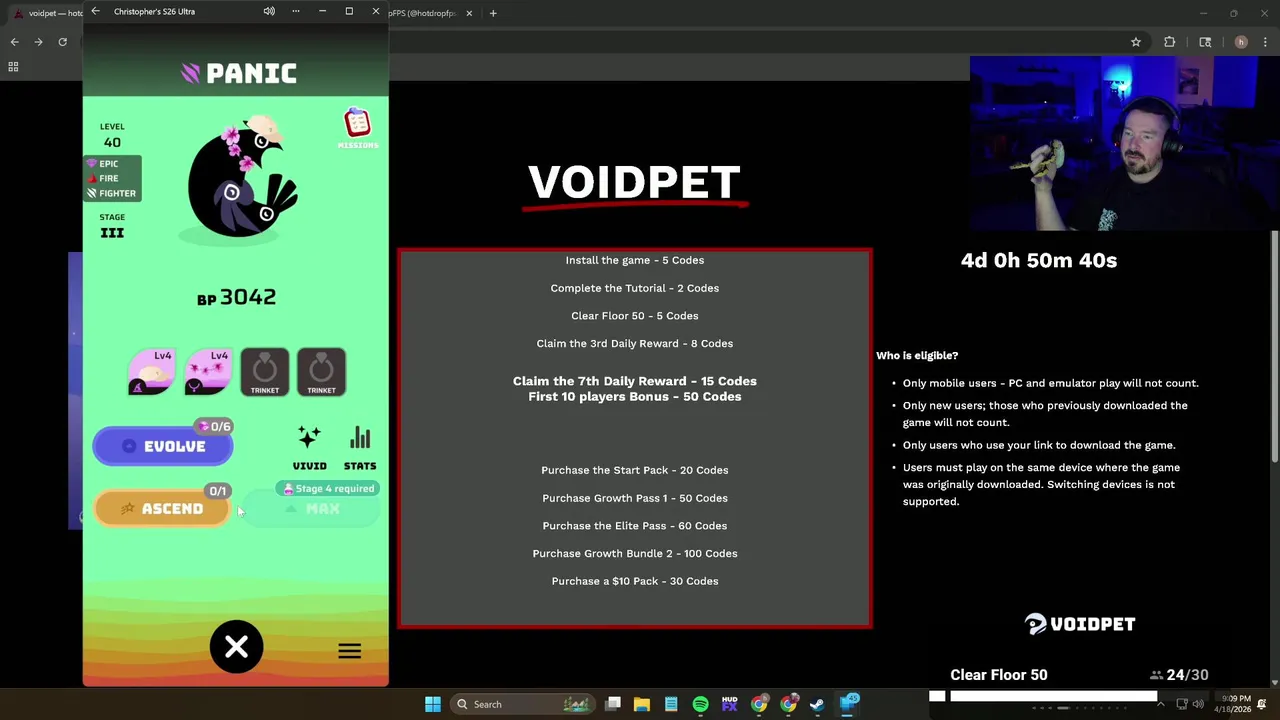Close the pet screen with X button
Image resolution: width=1280 pixels, height=720 pixels.
236,647
